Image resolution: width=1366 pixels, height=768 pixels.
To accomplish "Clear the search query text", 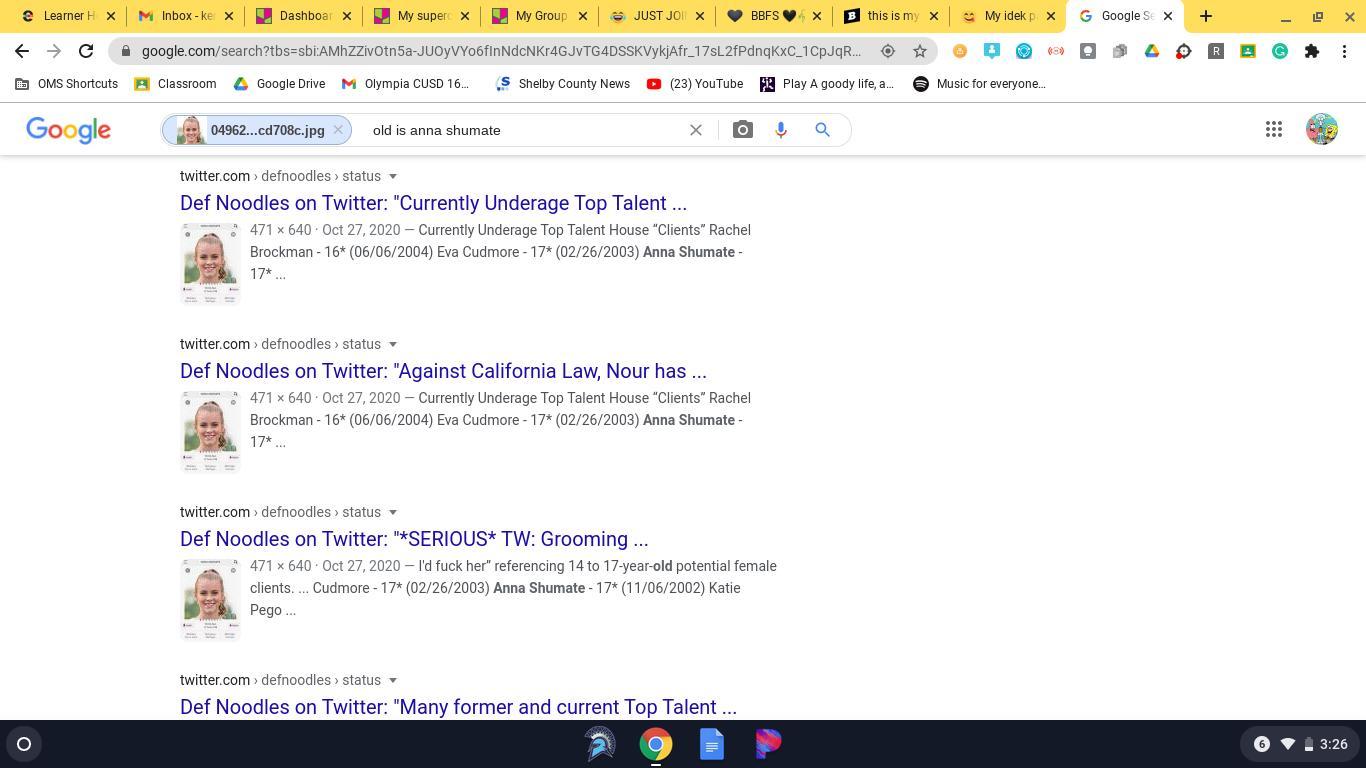I will 696,130.
